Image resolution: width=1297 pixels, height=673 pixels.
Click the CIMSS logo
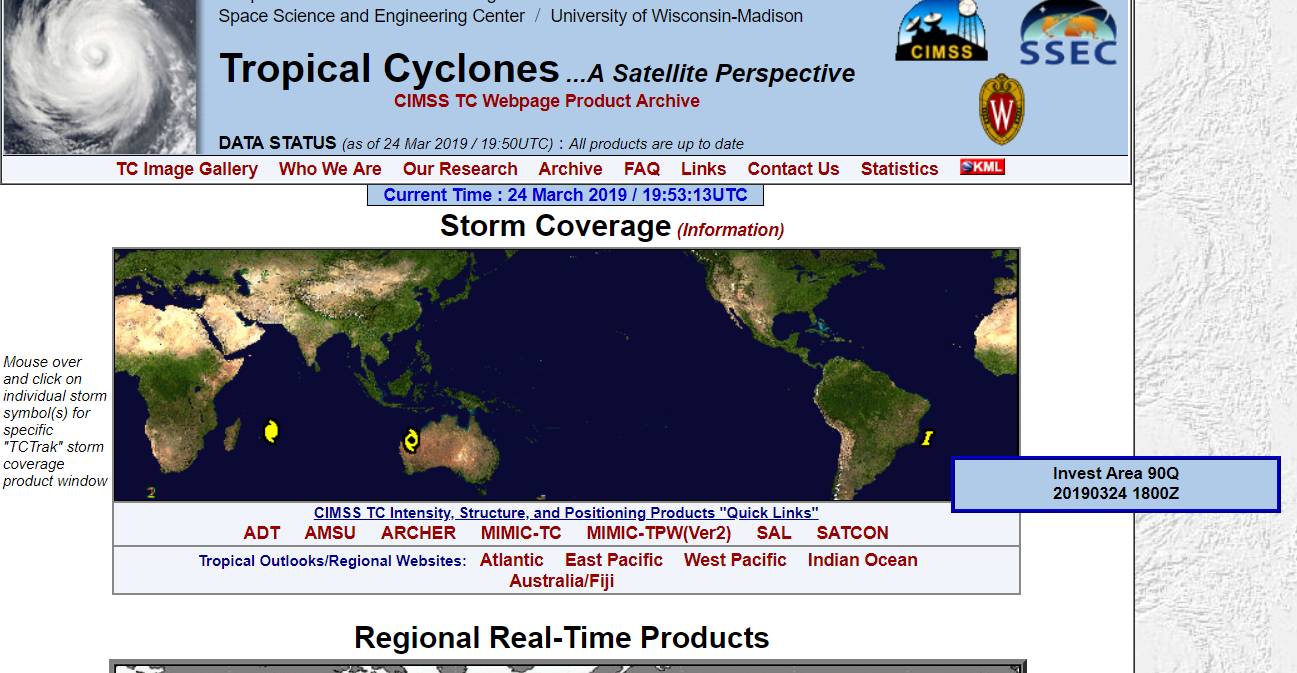point(941,32)
